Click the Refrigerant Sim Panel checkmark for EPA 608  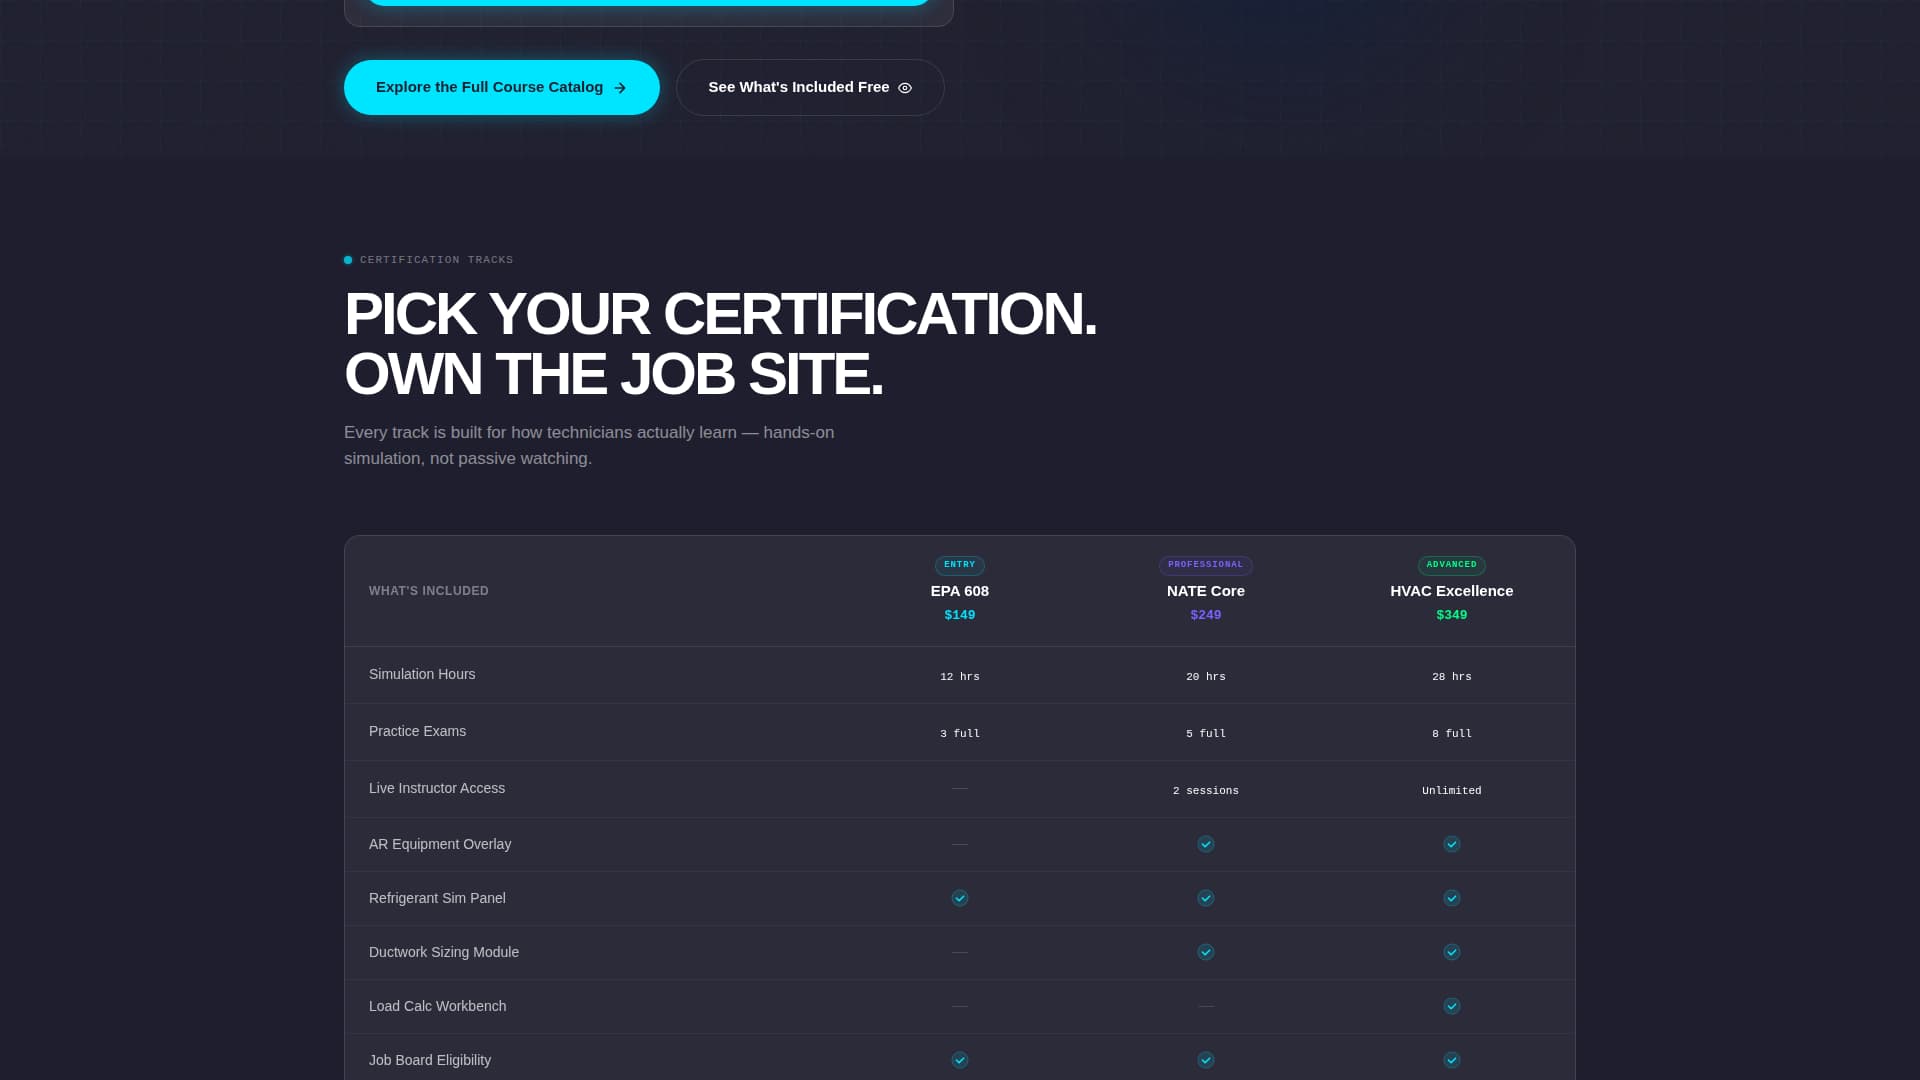click(959, 898)
